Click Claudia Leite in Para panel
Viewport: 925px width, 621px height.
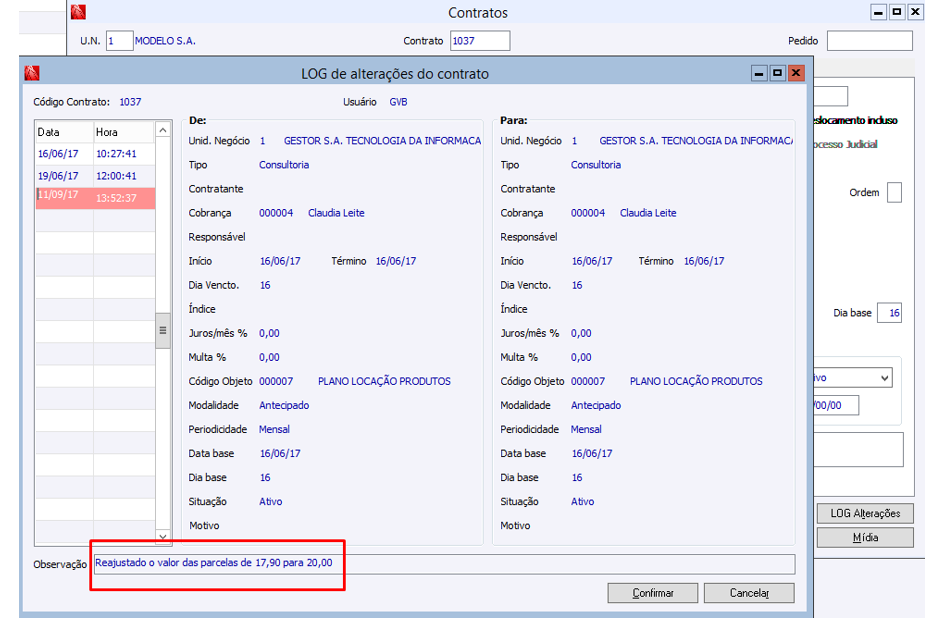coord(648,213)
